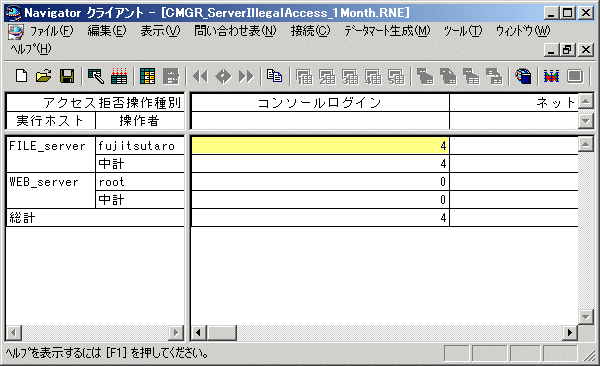The height and width of the screenshot is (366, 600).
Task: Click the コンソールログイン column header
Action: (x=320, y=103)
